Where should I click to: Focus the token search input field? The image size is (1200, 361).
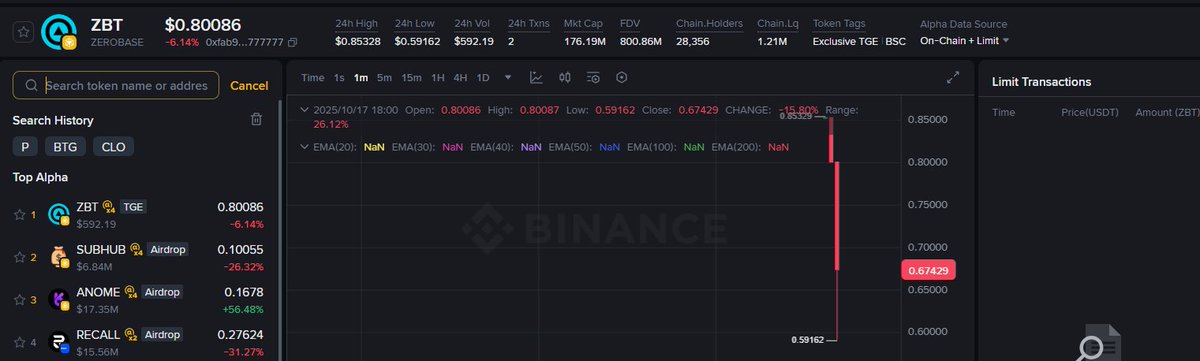tap(116, 86)
